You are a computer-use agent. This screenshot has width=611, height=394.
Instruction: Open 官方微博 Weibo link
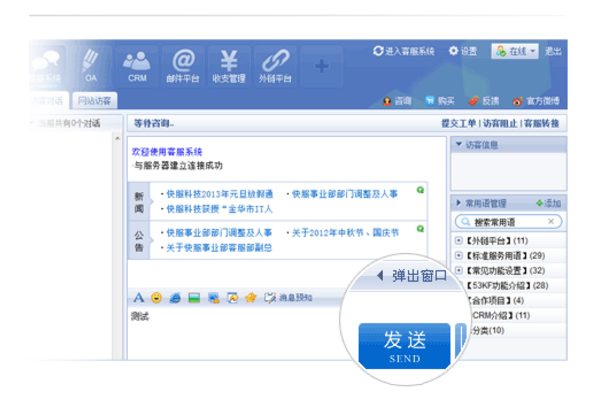pos(536,101)
